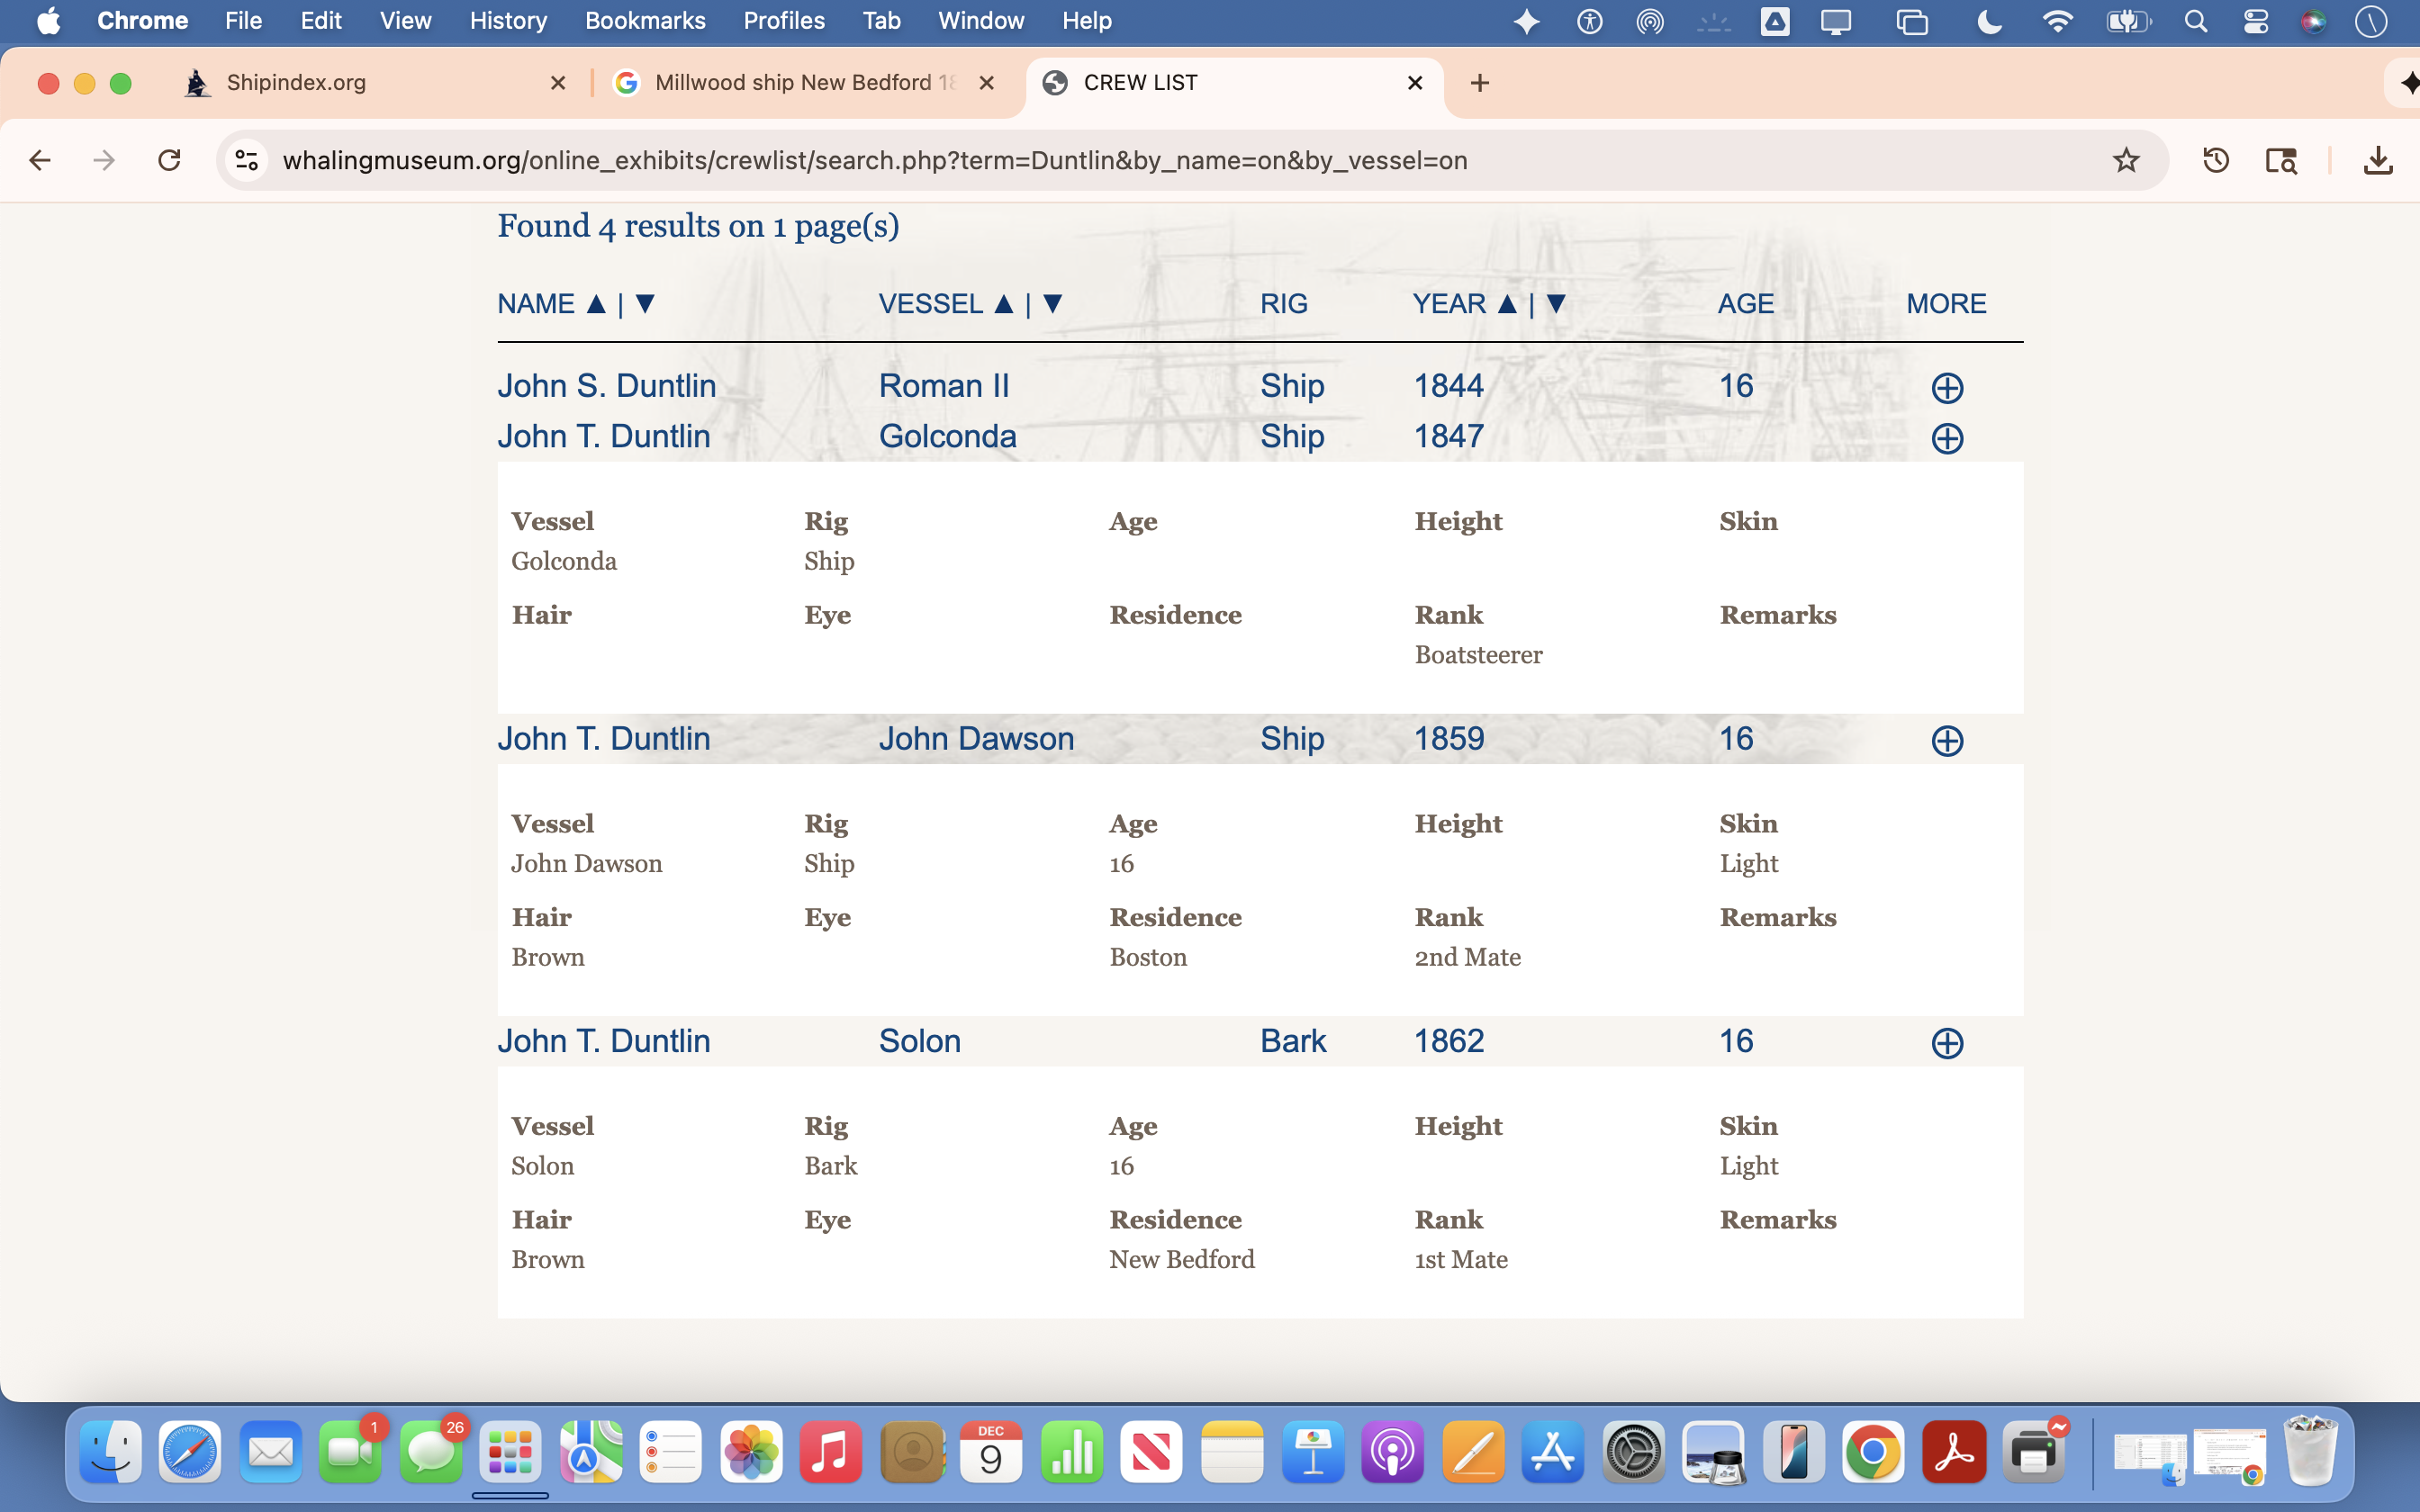The width and height of the screenshot is (2420, 1512).
Task: Open Chrome downloads icon
Action: click(x=2377, y=160)
